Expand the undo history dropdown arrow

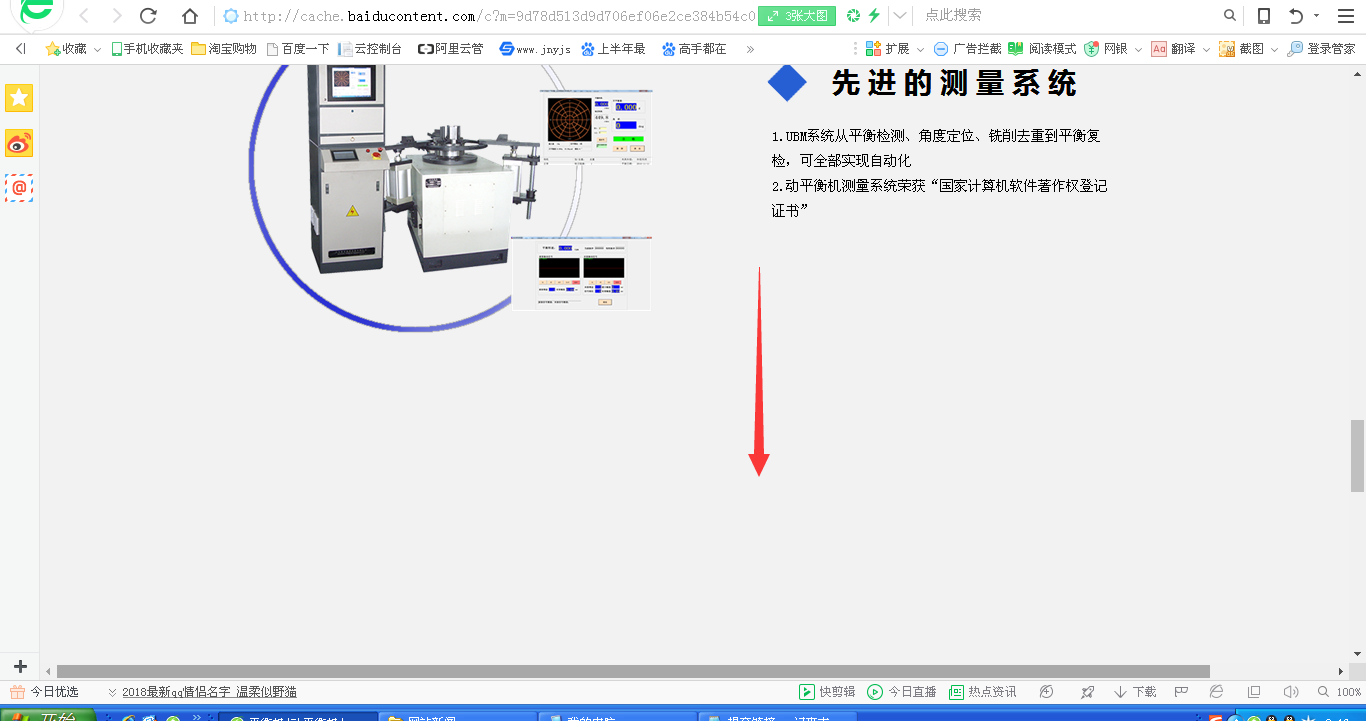point(1316,16)
